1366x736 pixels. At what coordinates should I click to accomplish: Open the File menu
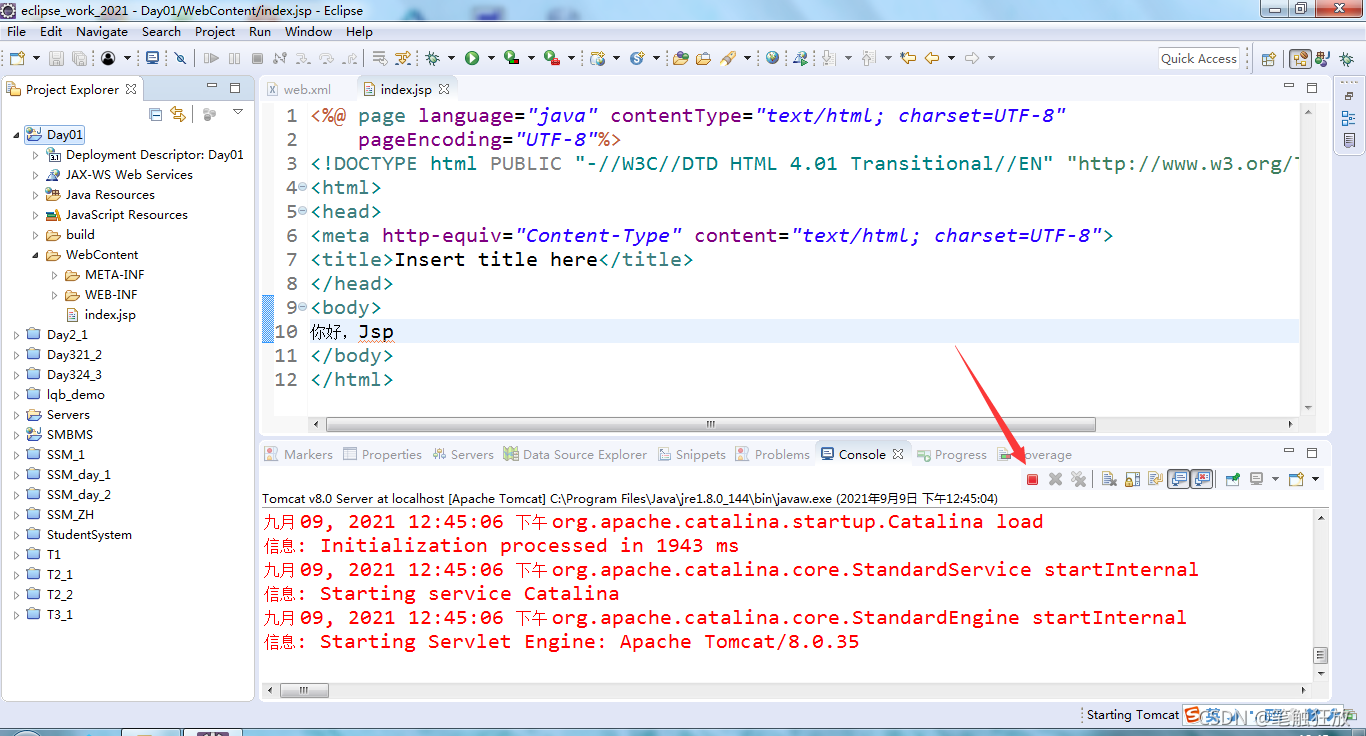(x=16, y=31)
